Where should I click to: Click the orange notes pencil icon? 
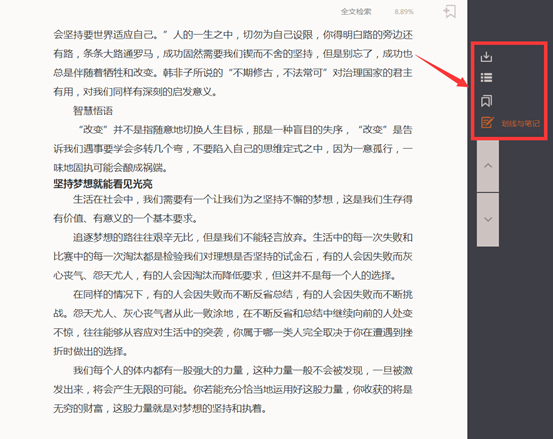click(x=487, y=122)
